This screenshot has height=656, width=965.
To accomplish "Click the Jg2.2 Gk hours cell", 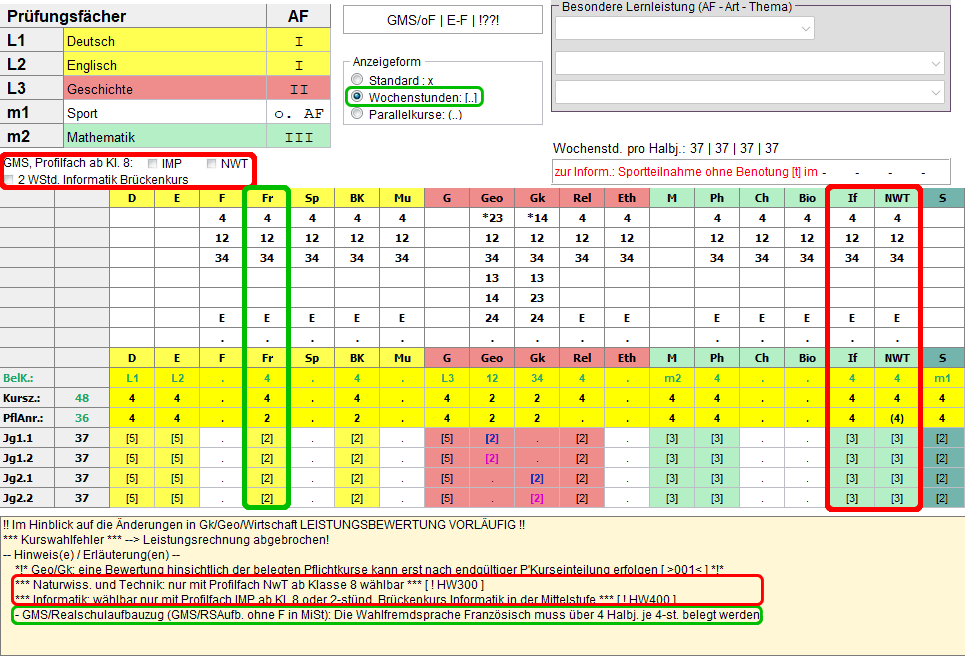I will (537, 498).
